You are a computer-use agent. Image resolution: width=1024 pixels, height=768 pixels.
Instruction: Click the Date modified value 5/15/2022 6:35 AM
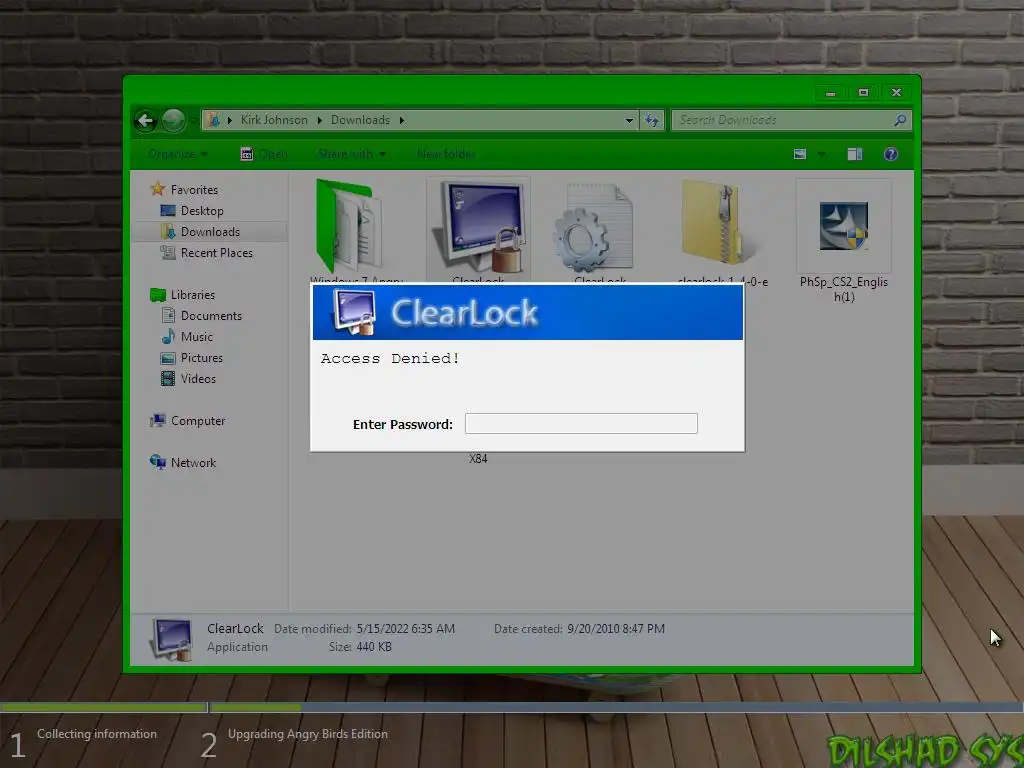[x=406, y=629]
